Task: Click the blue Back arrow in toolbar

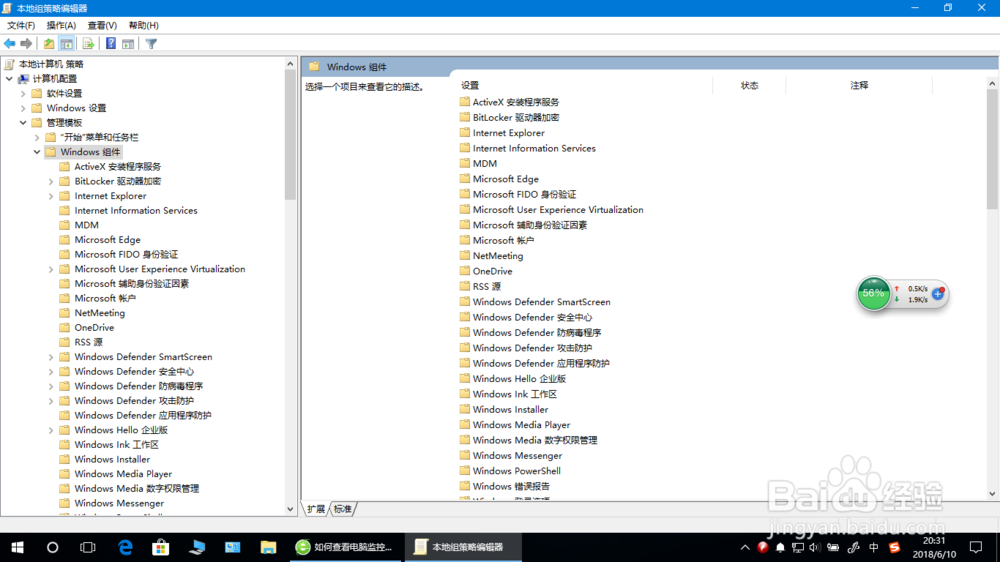Action: 10,43
